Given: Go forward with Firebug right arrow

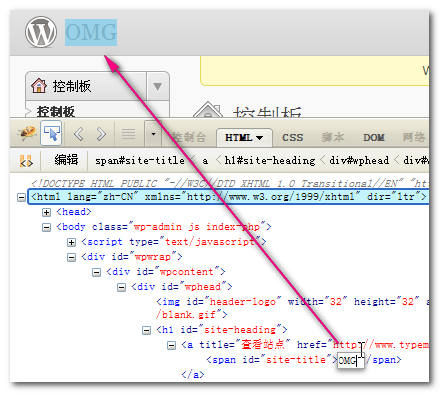Looking at the screenshot, I should click(x=101, y=134).
